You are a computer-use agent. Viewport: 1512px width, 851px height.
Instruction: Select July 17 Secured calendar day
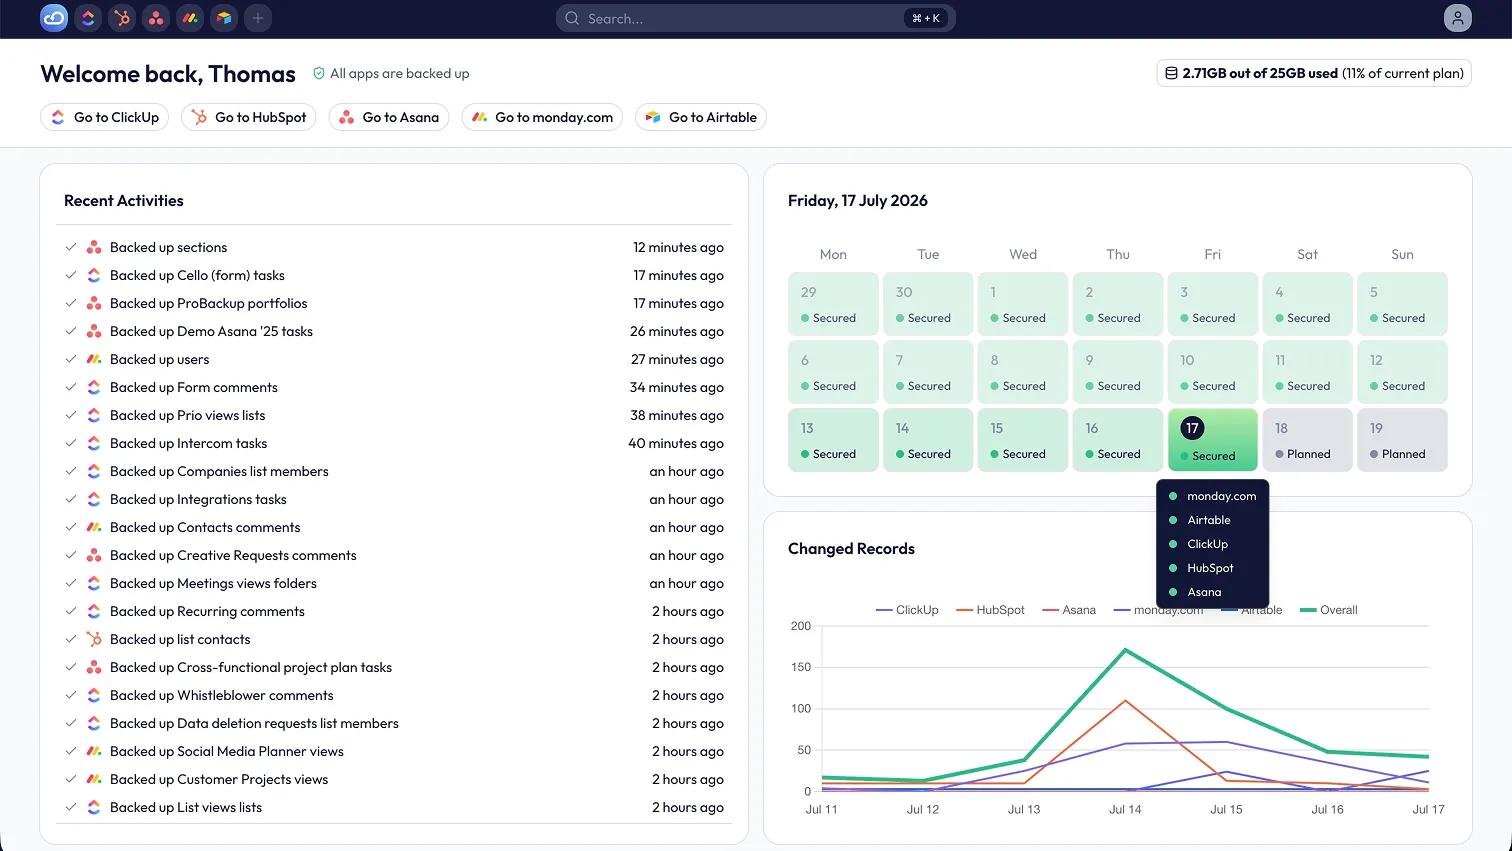tap(1212, 439)
